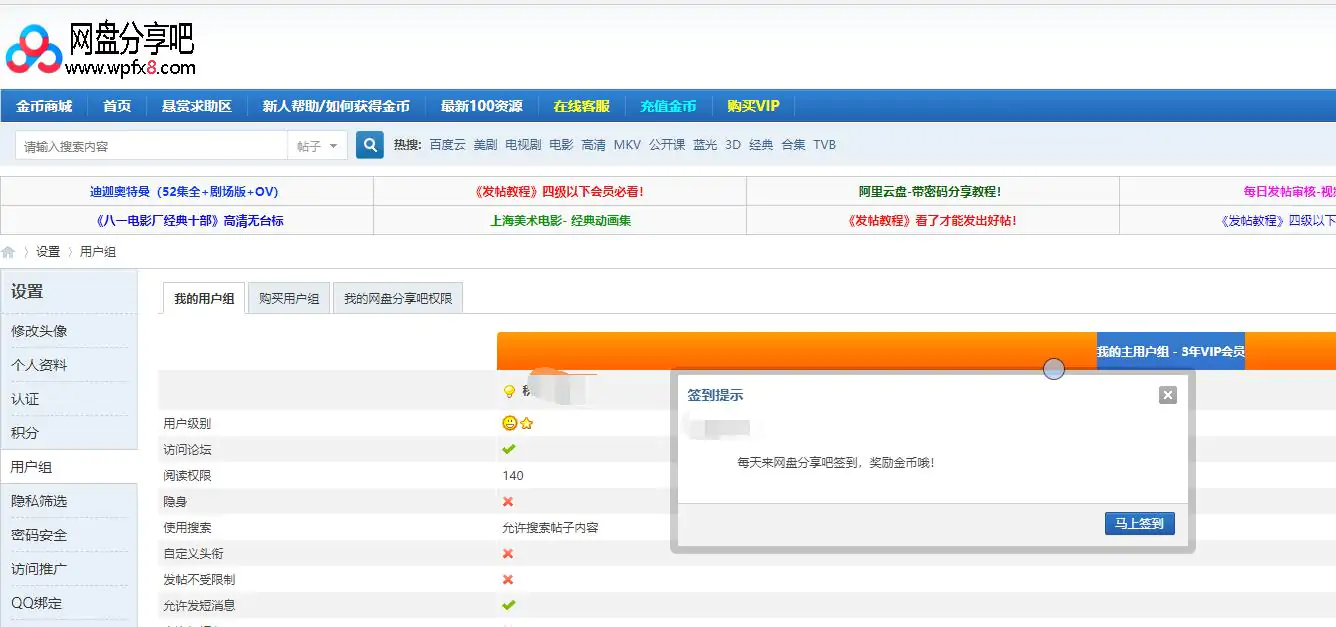The image size is (1336, 627).
Task: Open 充值金币 navigation item
Action: 668,106
